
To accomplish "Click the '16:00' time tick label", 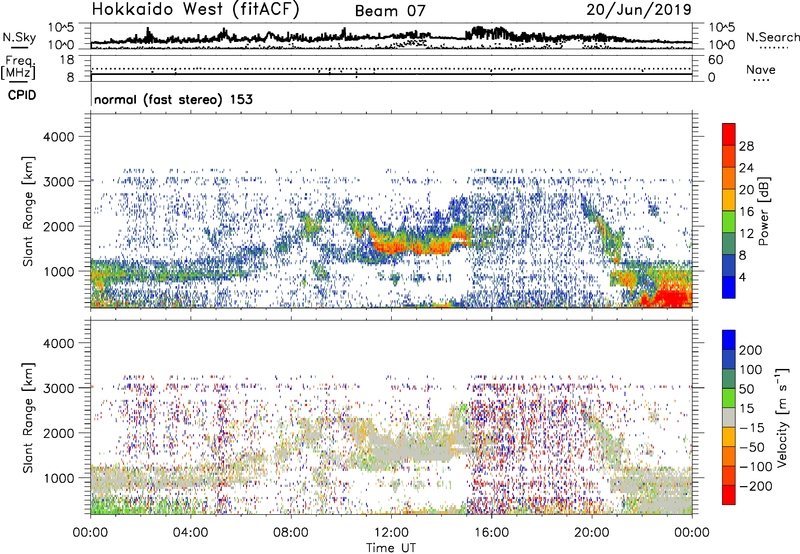I will coord(492,533).
